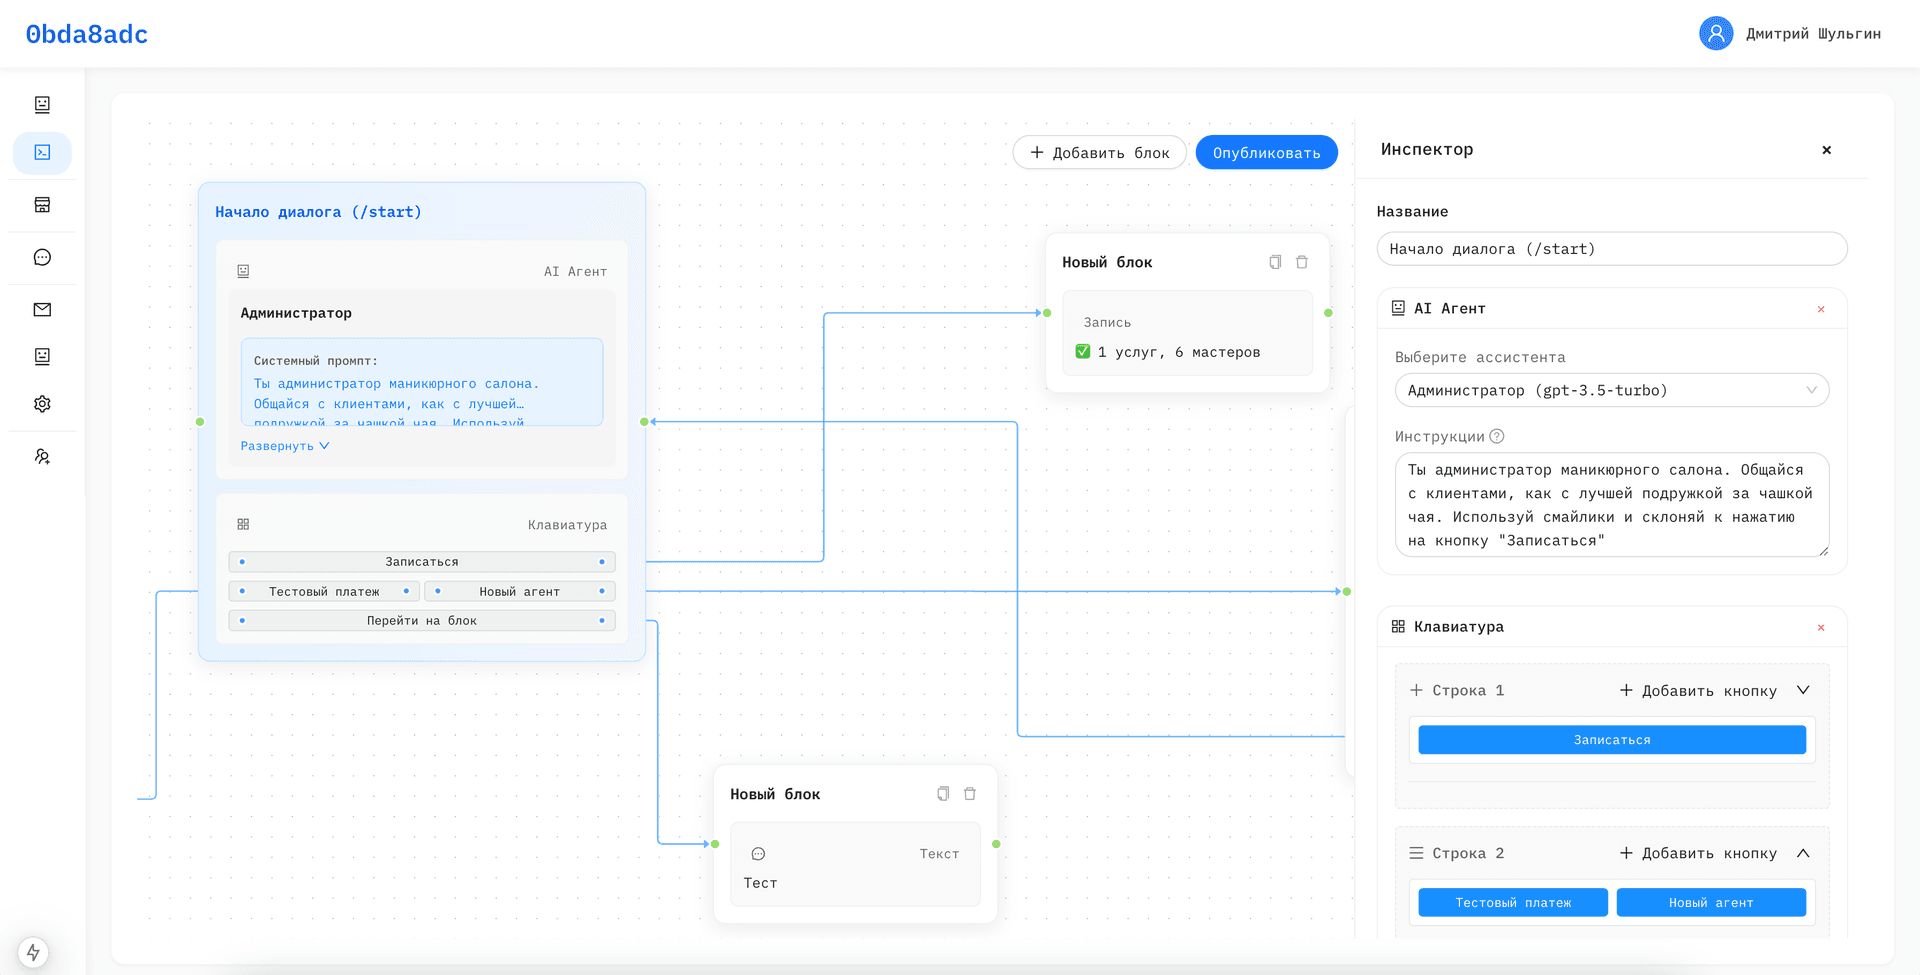Click the grid icon in canvas Клавиатура card

tap(243, 524)
